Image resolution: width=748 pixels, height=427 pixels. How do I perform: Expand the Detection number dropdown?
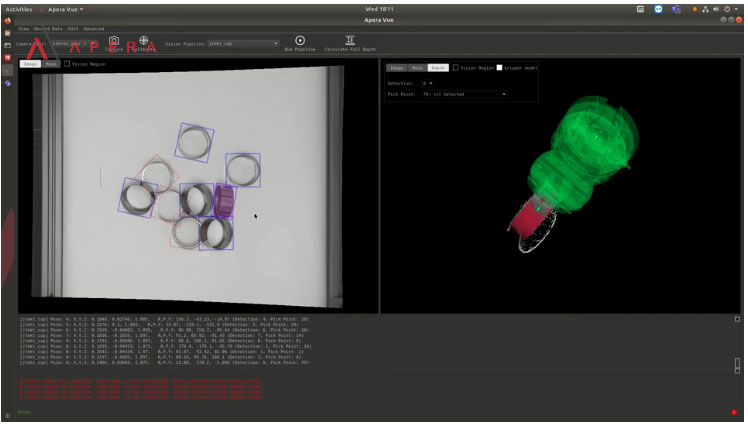pos(428,83)
